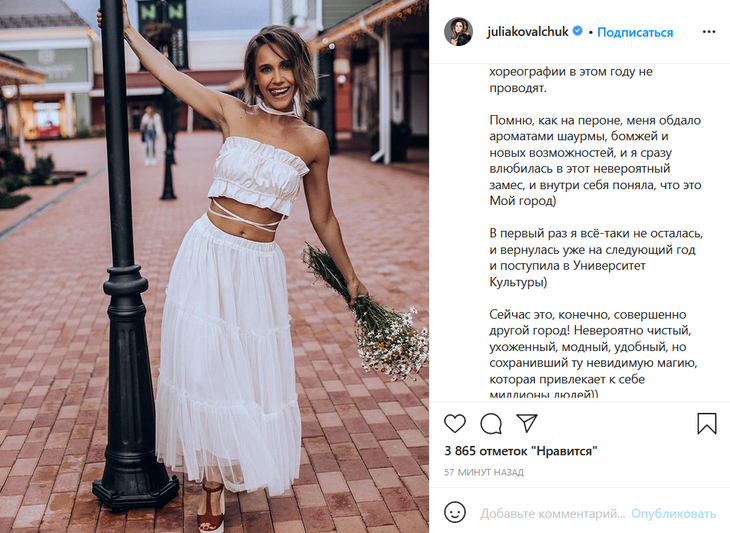This screenshot has width=730, height=533.
Task: Save post with bookmark icon
Action: click(x=706, y=424)
